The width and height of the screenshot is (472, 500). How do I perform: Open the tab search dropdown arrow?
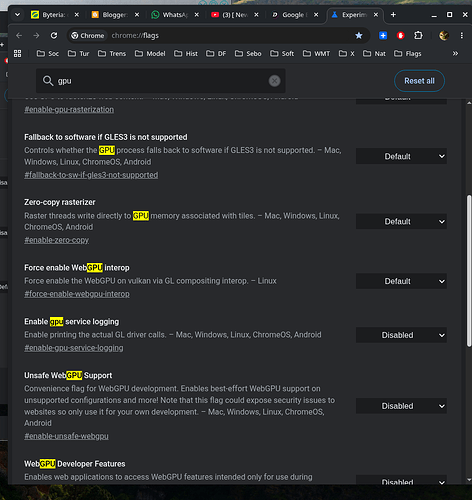pos(18,15)
